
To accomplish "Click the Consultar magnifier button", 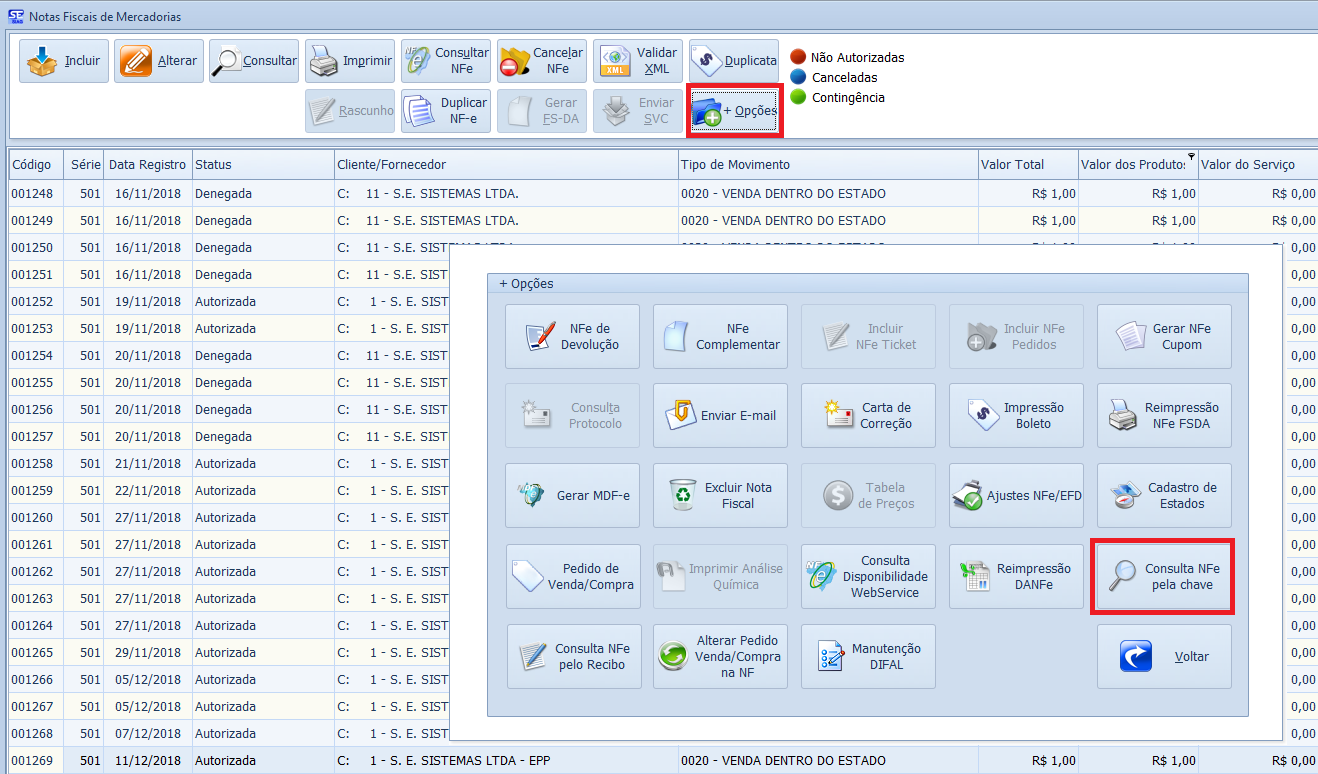I will pyautogui.click(x=254, y=61).
